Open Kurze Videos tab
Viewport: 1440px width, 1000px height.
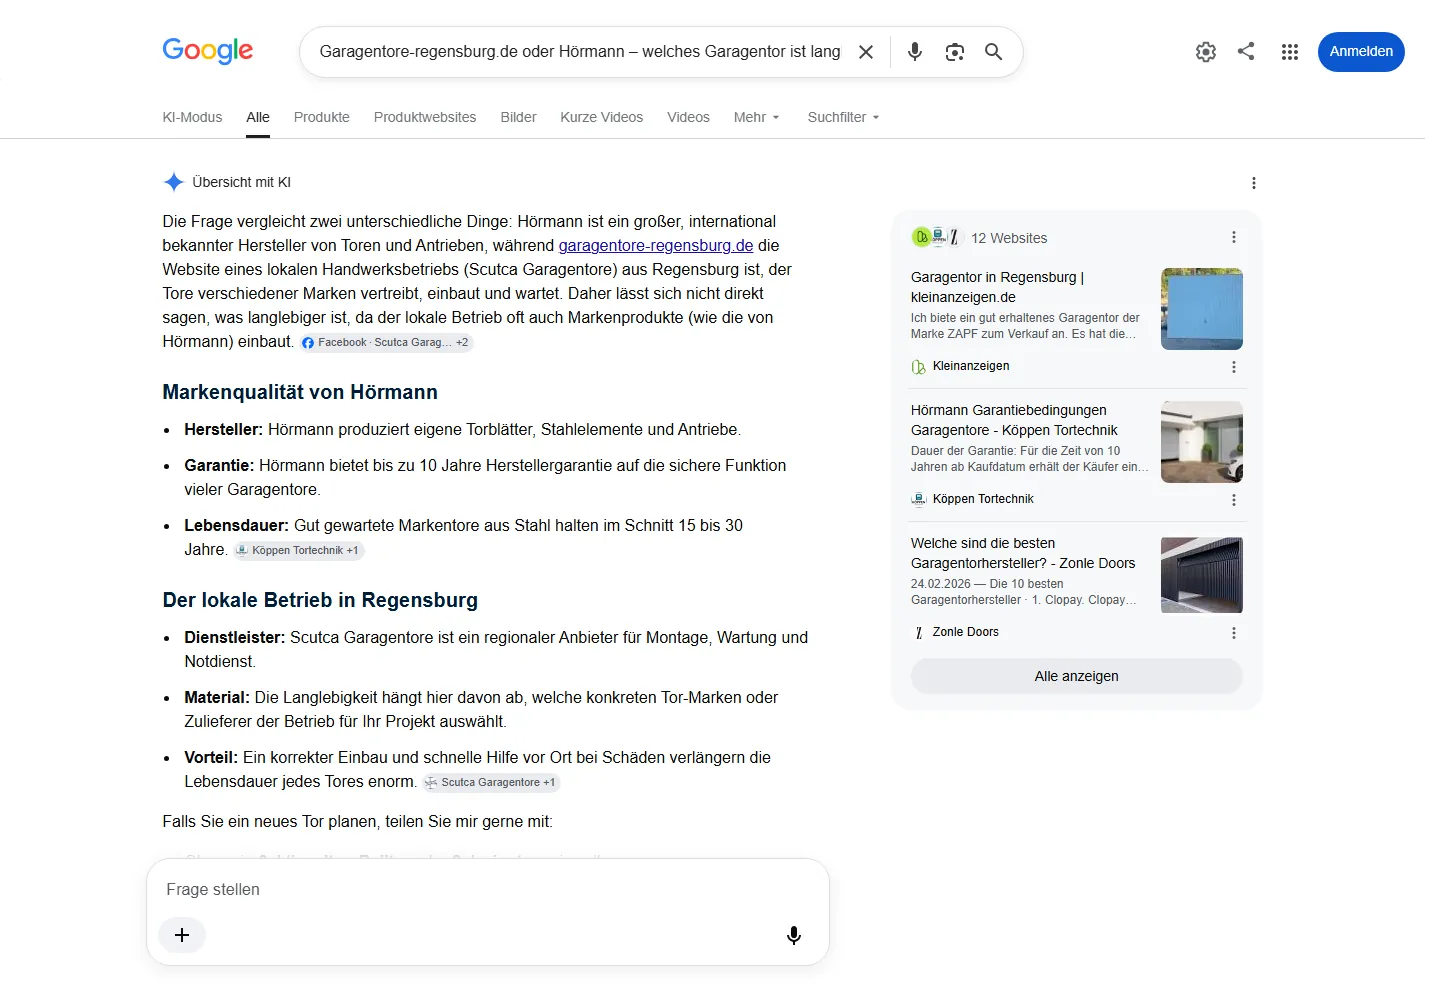602,117
